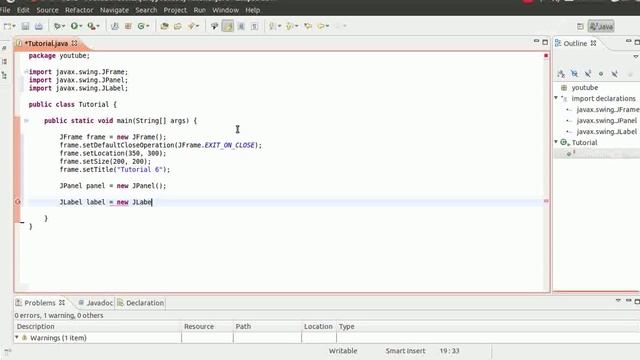Collapse the Warnings (1 item) row
The image size is (640, 360).
coord(17,337)
